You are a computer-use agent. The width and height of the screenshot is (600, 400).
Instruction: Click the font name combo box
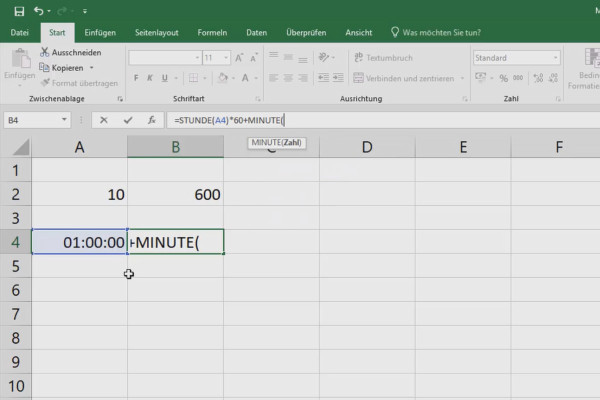pos(165,58)
